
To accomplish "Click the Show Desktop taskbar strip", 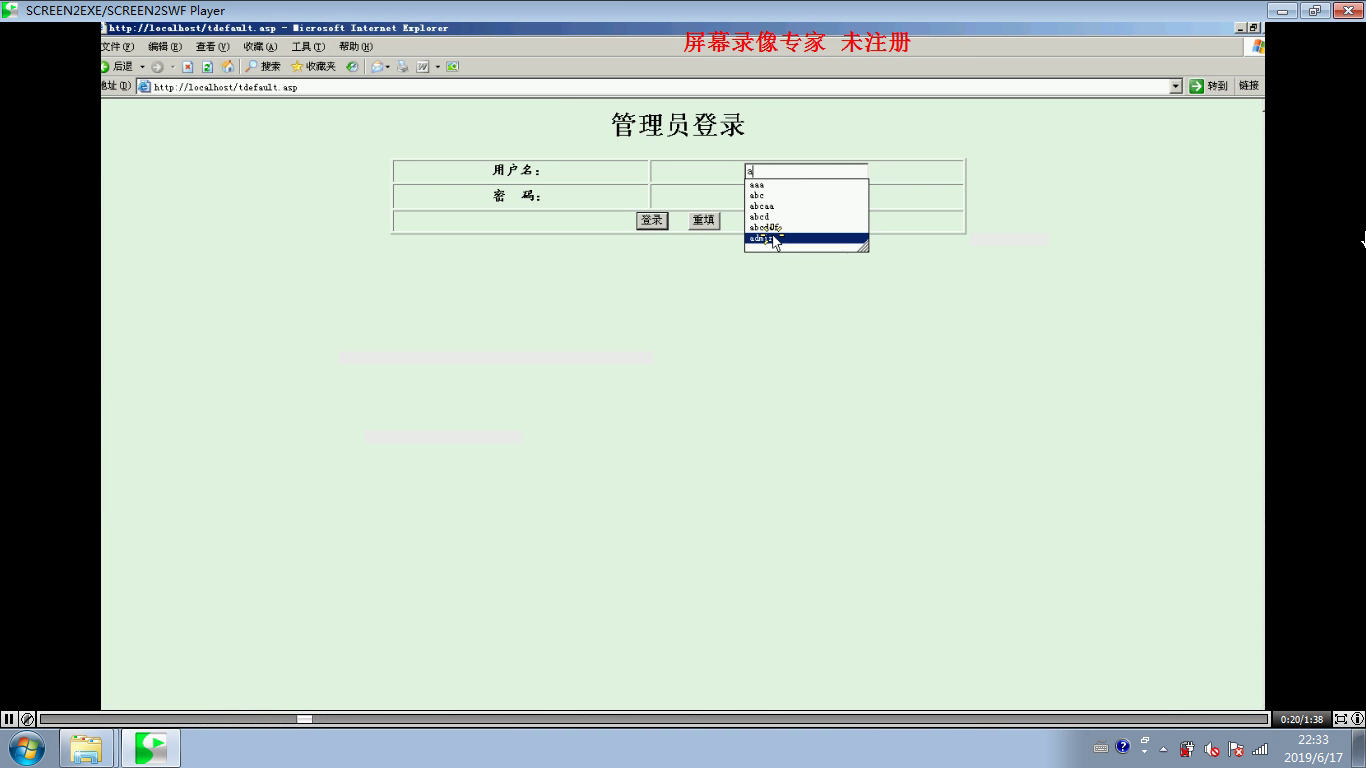I will click(x=1359, y=749).
